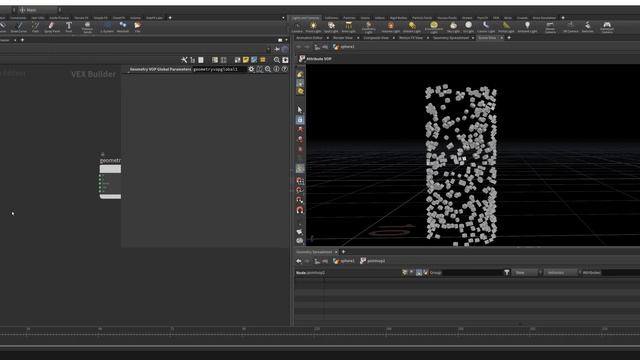Select the Path shelf tool

[36, 27]
